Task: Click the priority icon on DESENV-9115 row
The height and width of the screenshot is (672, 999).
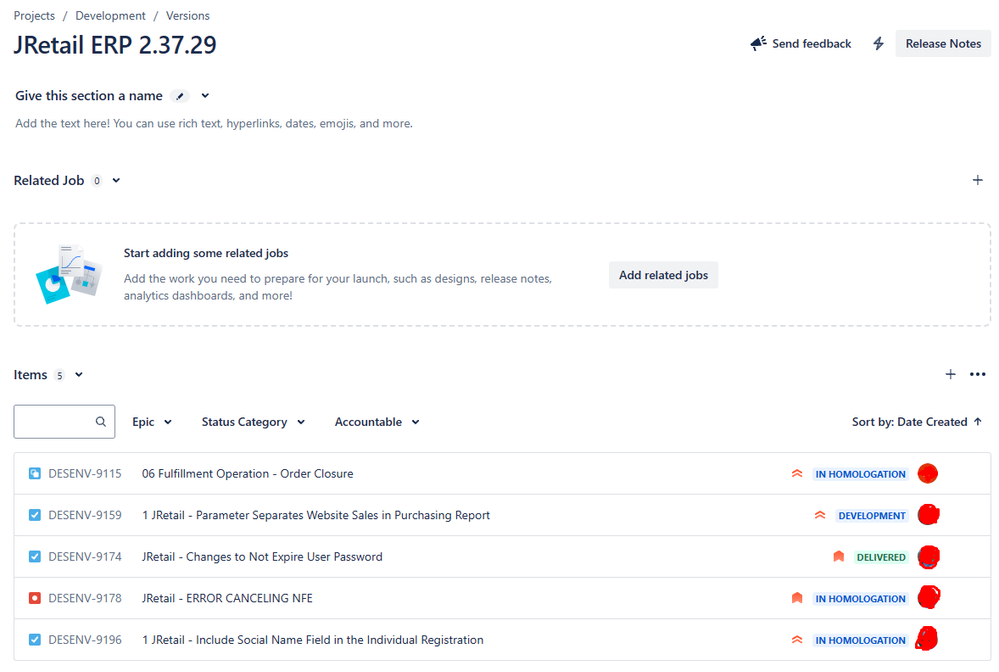Action: (x=797, y=473)
